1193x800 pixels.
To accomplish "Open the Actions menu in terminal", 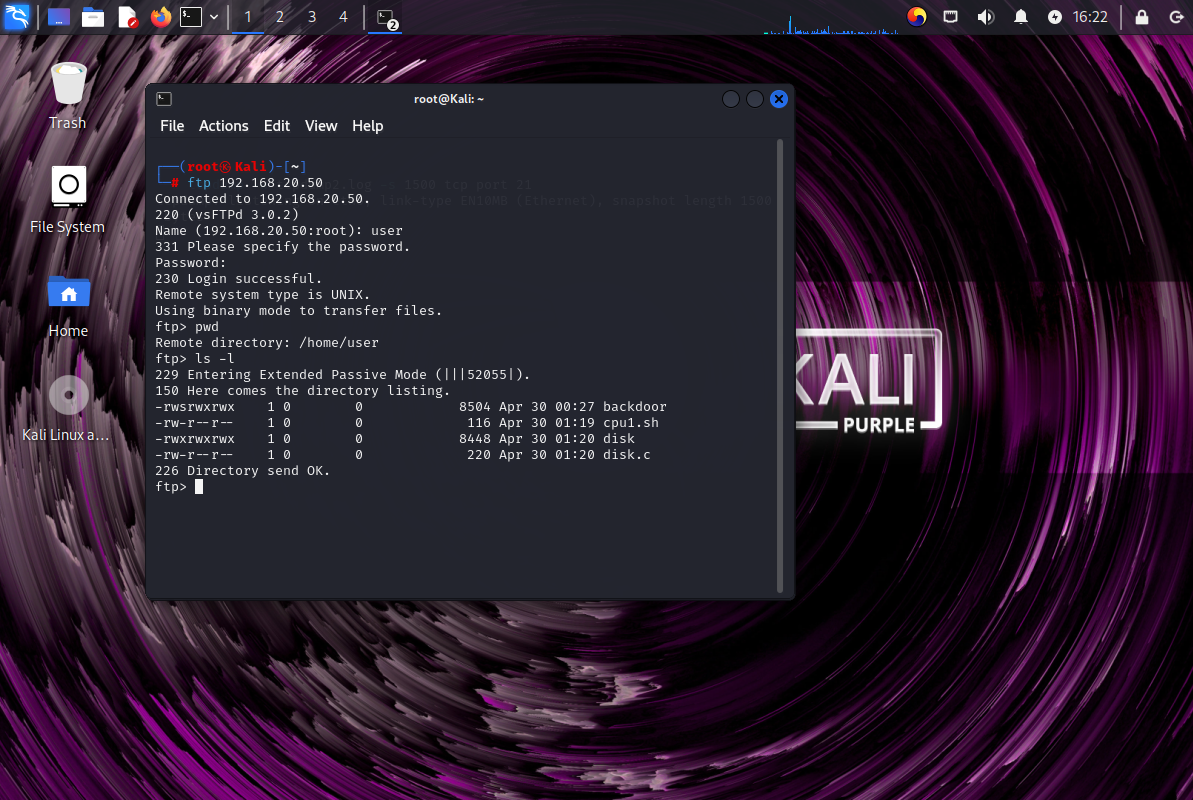I will point(224,126).
